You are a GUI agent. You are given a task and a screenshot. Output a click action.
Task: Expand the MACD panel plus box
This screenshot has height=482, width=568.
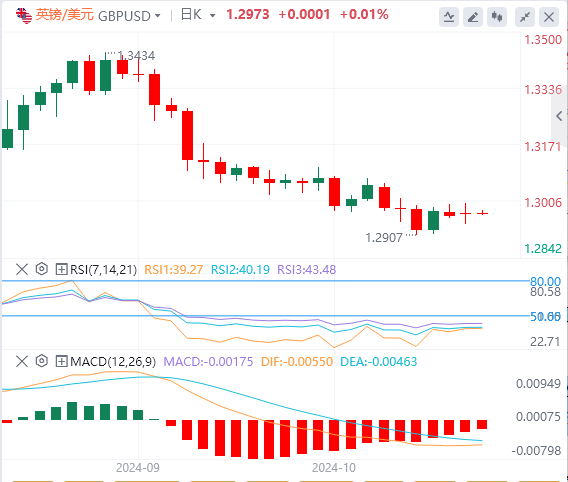(61, 361)
